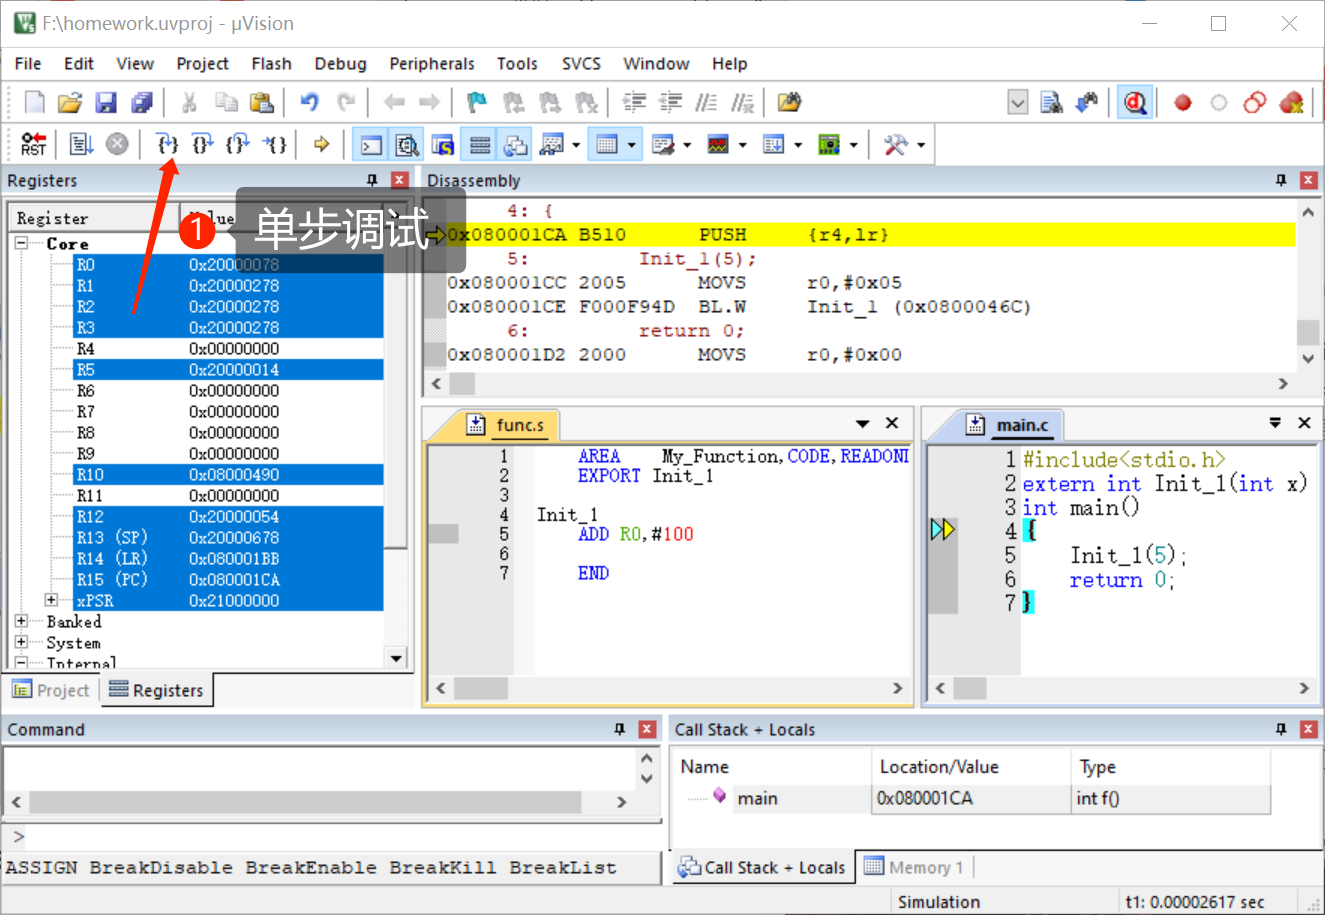
Task: Close the Registers panel
Action: click(x=399, y=180)
